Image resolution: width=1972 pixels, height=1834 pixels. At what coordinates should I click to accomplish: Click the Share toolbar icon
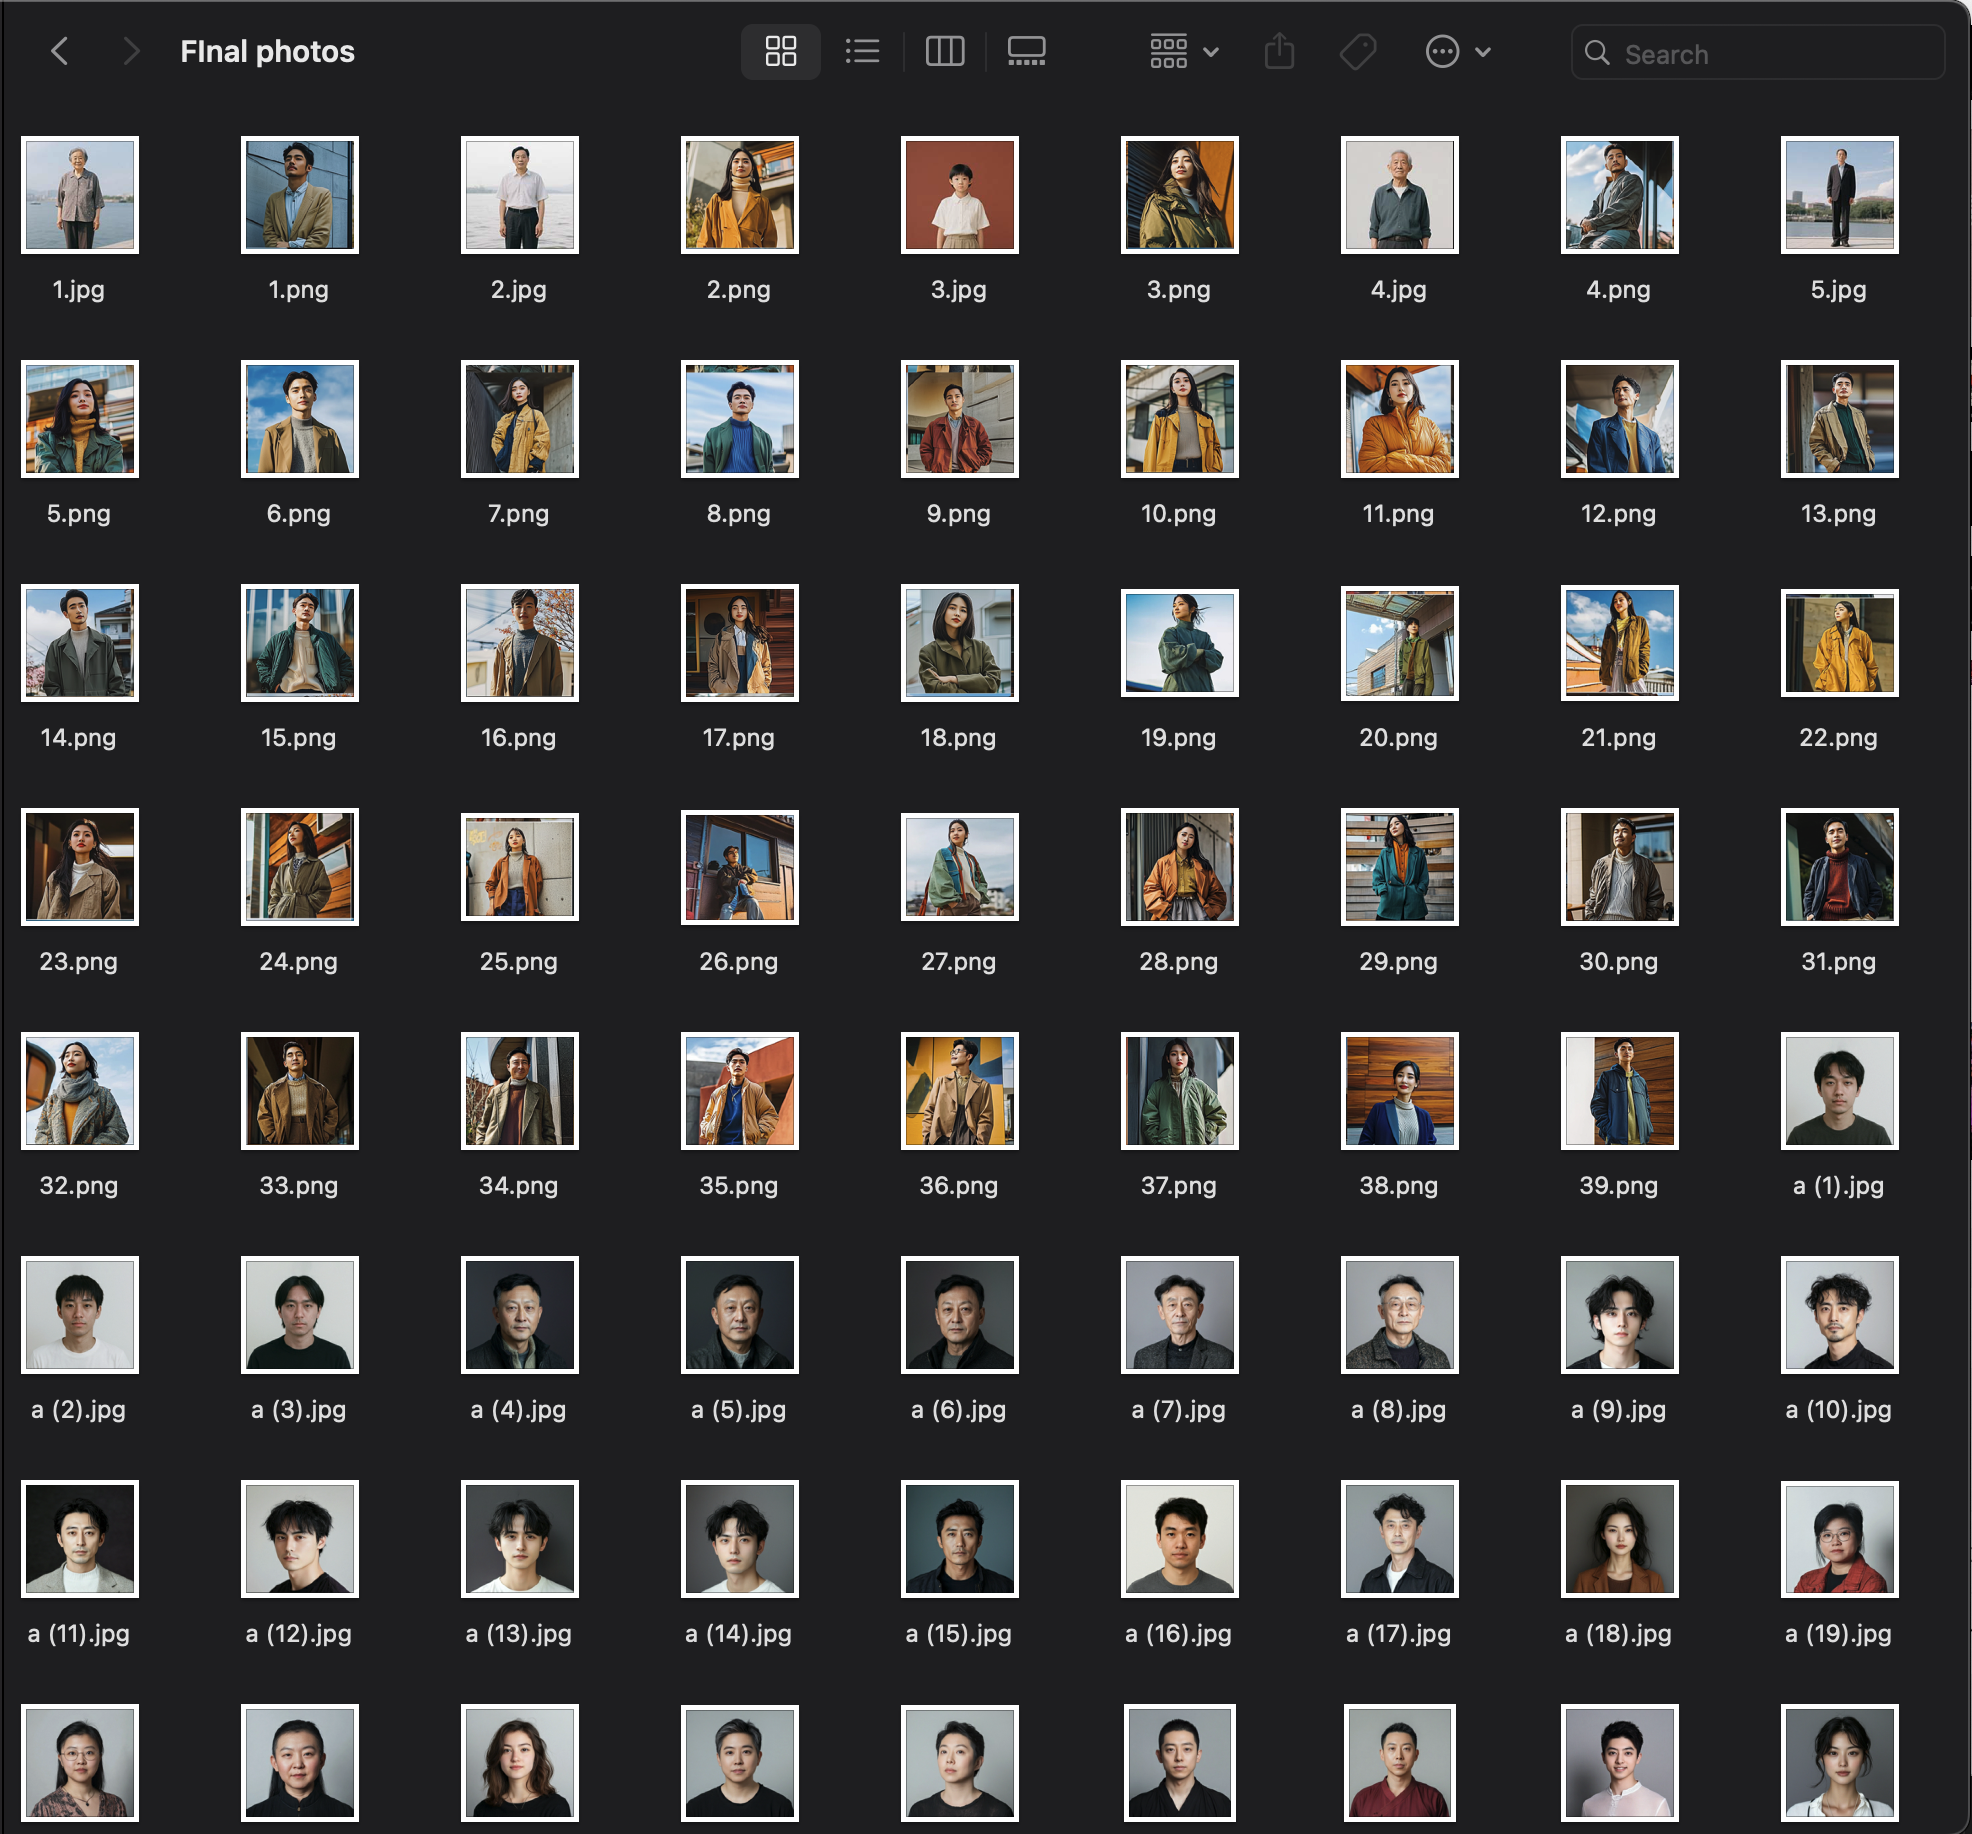[x=1279, y=51]
